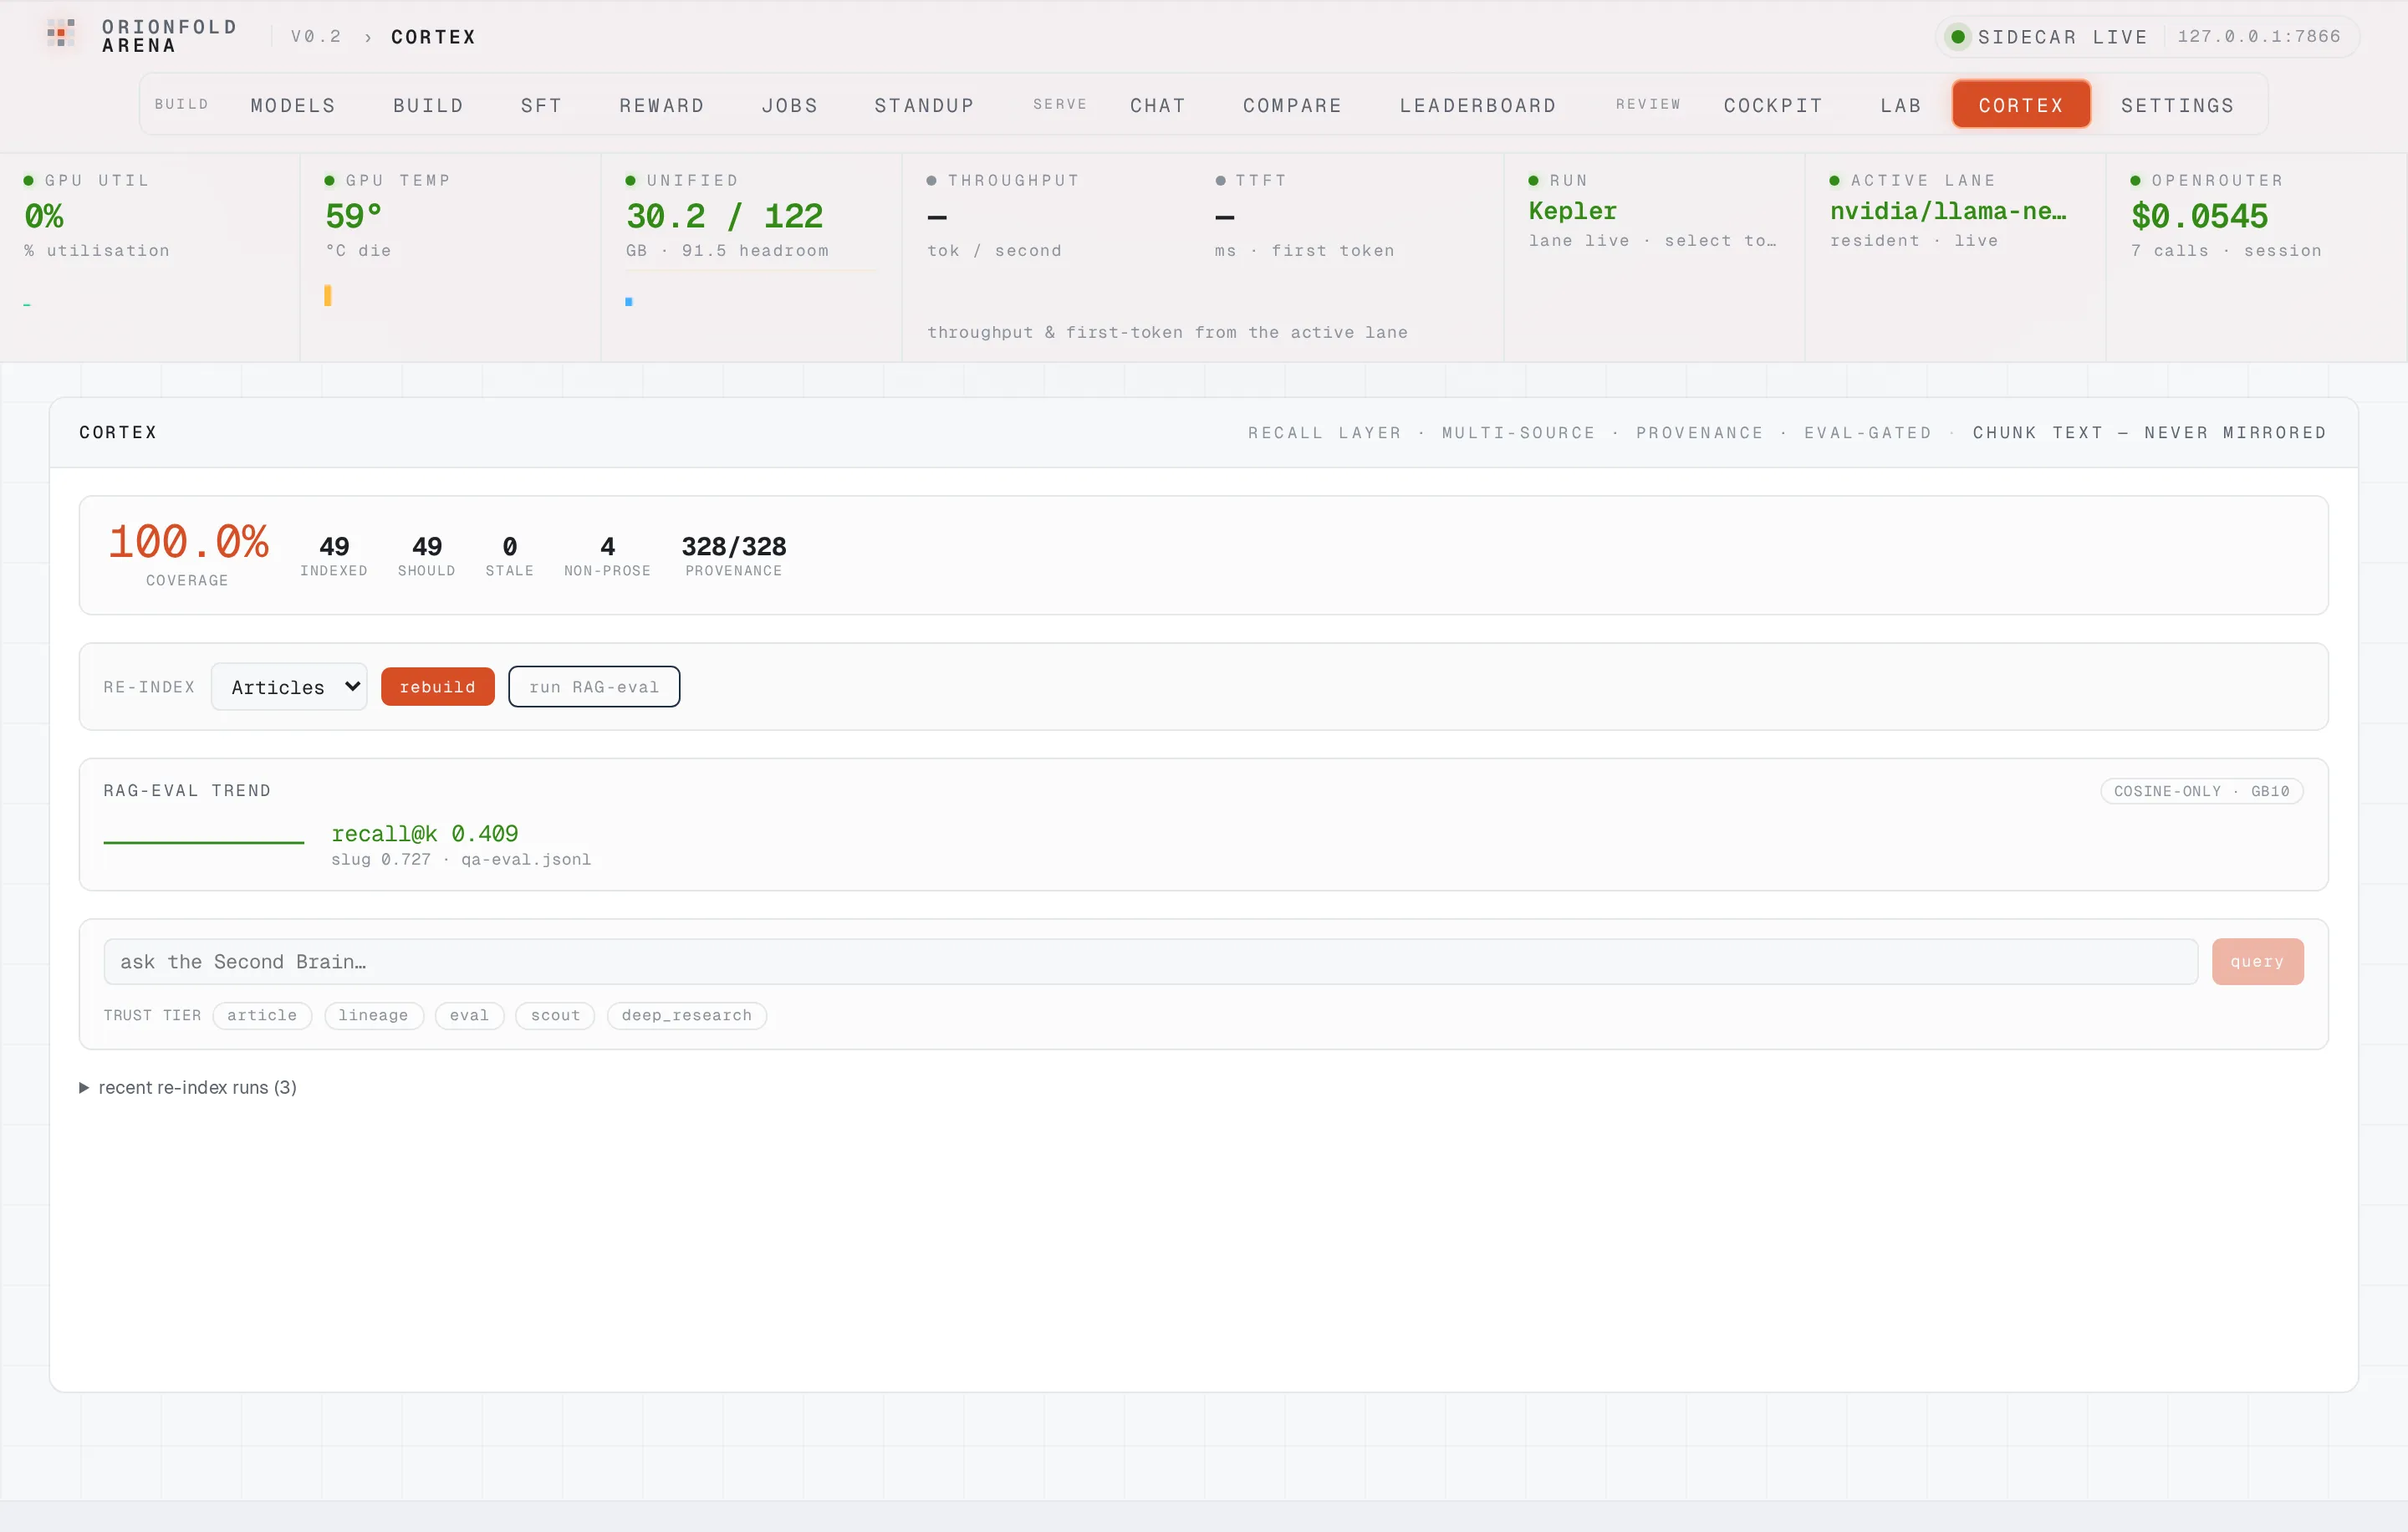Open the Cockpit tab
Image resolution: width=2408 pixels, height=1532 pixels.
[1773, 105]
